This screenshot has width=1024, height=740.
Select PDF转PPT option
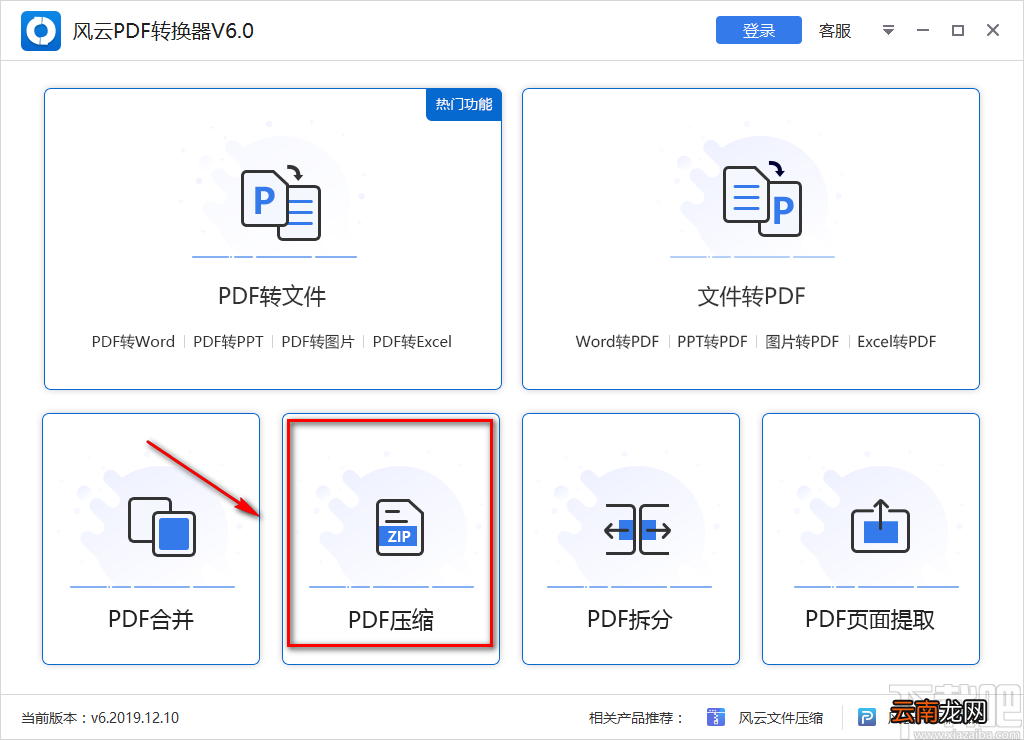click(228, 342)
